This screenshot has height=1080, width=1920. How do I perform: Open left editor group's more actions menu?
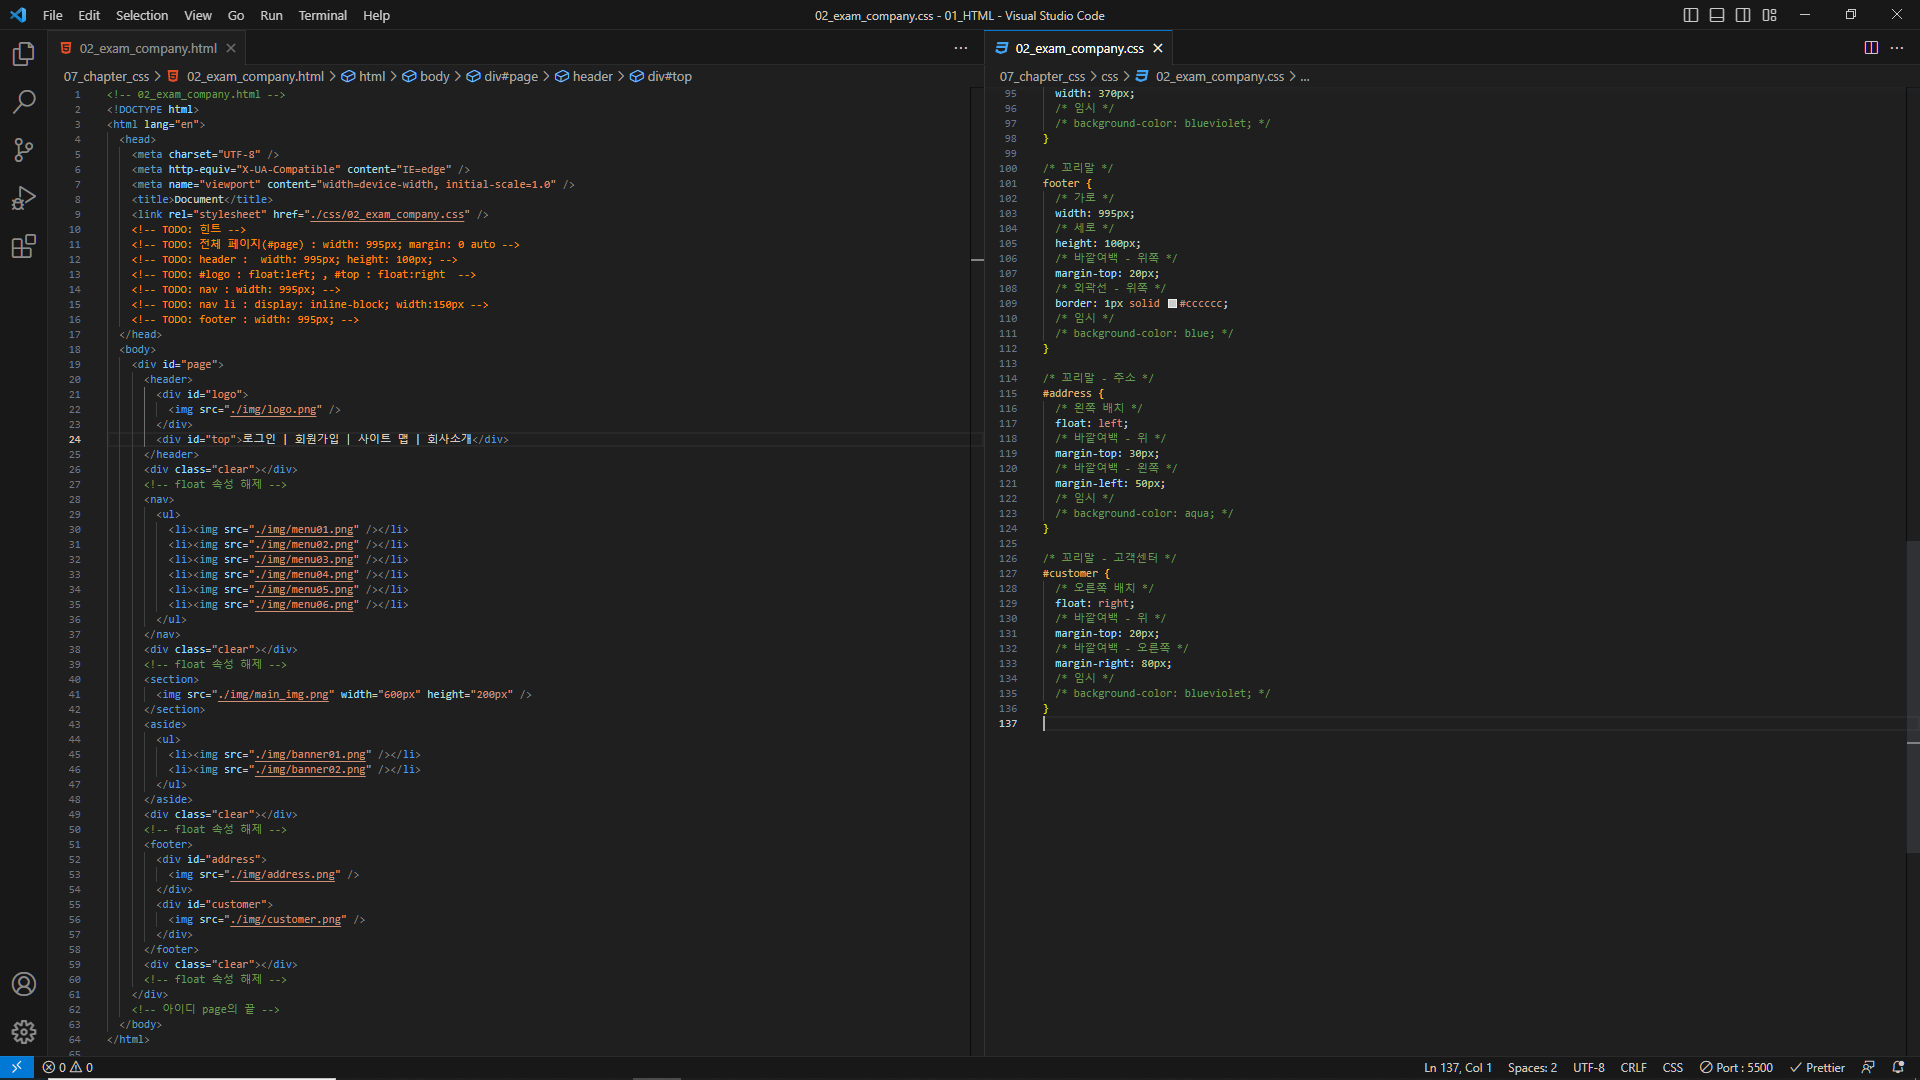coord(961,48)
